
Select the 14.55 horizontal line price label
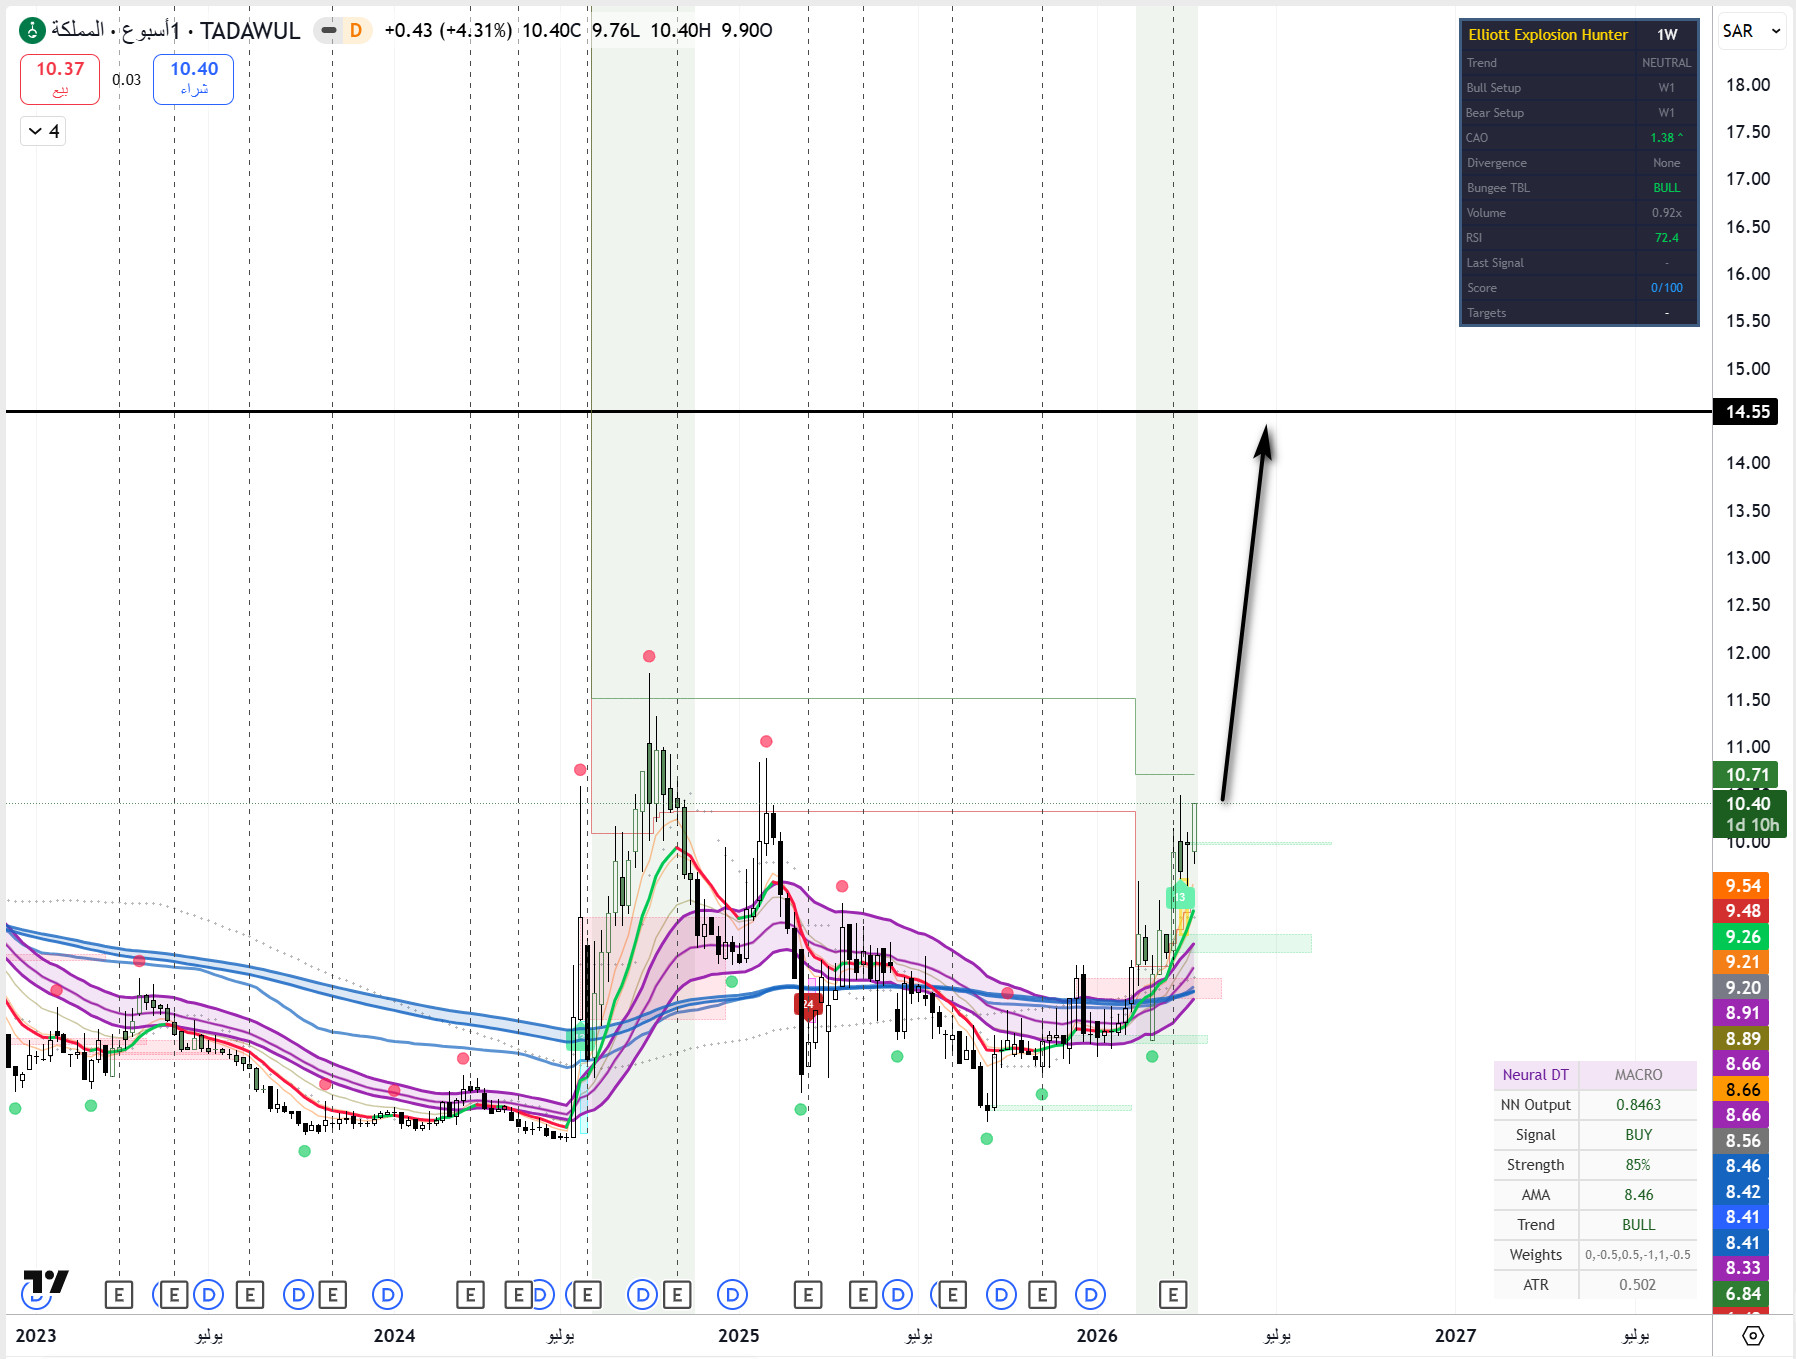[x=1746, y=412]
